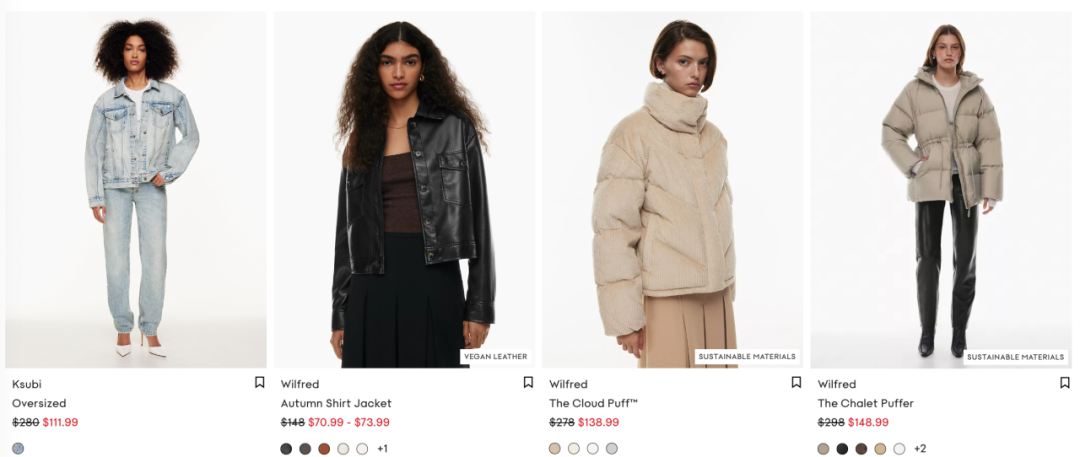
Task: Expand +2 more colors for The Chalet Puffer
Action: point(920,449)
